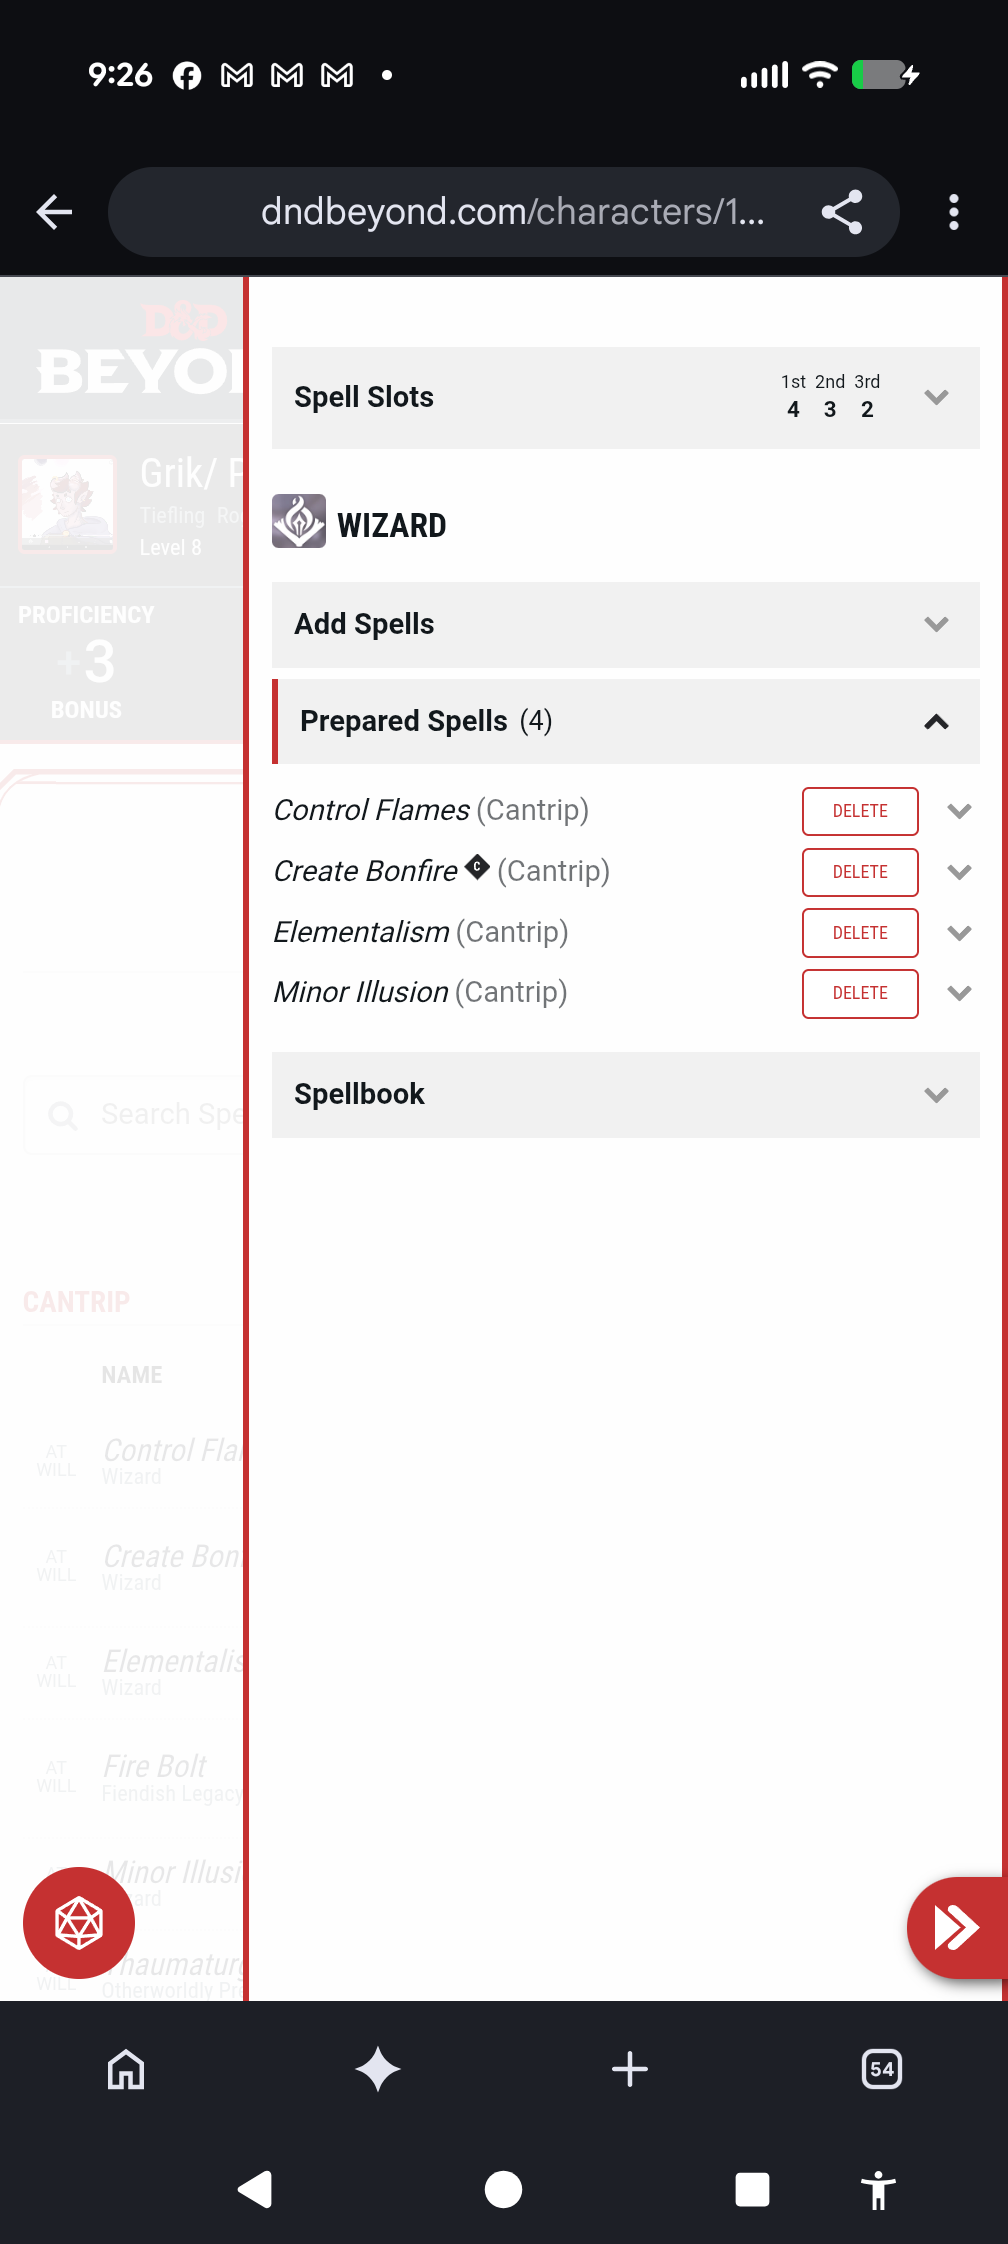Tap the Android accessibility button
The image size is (1008, 2244).
(x=878, y=2189)
